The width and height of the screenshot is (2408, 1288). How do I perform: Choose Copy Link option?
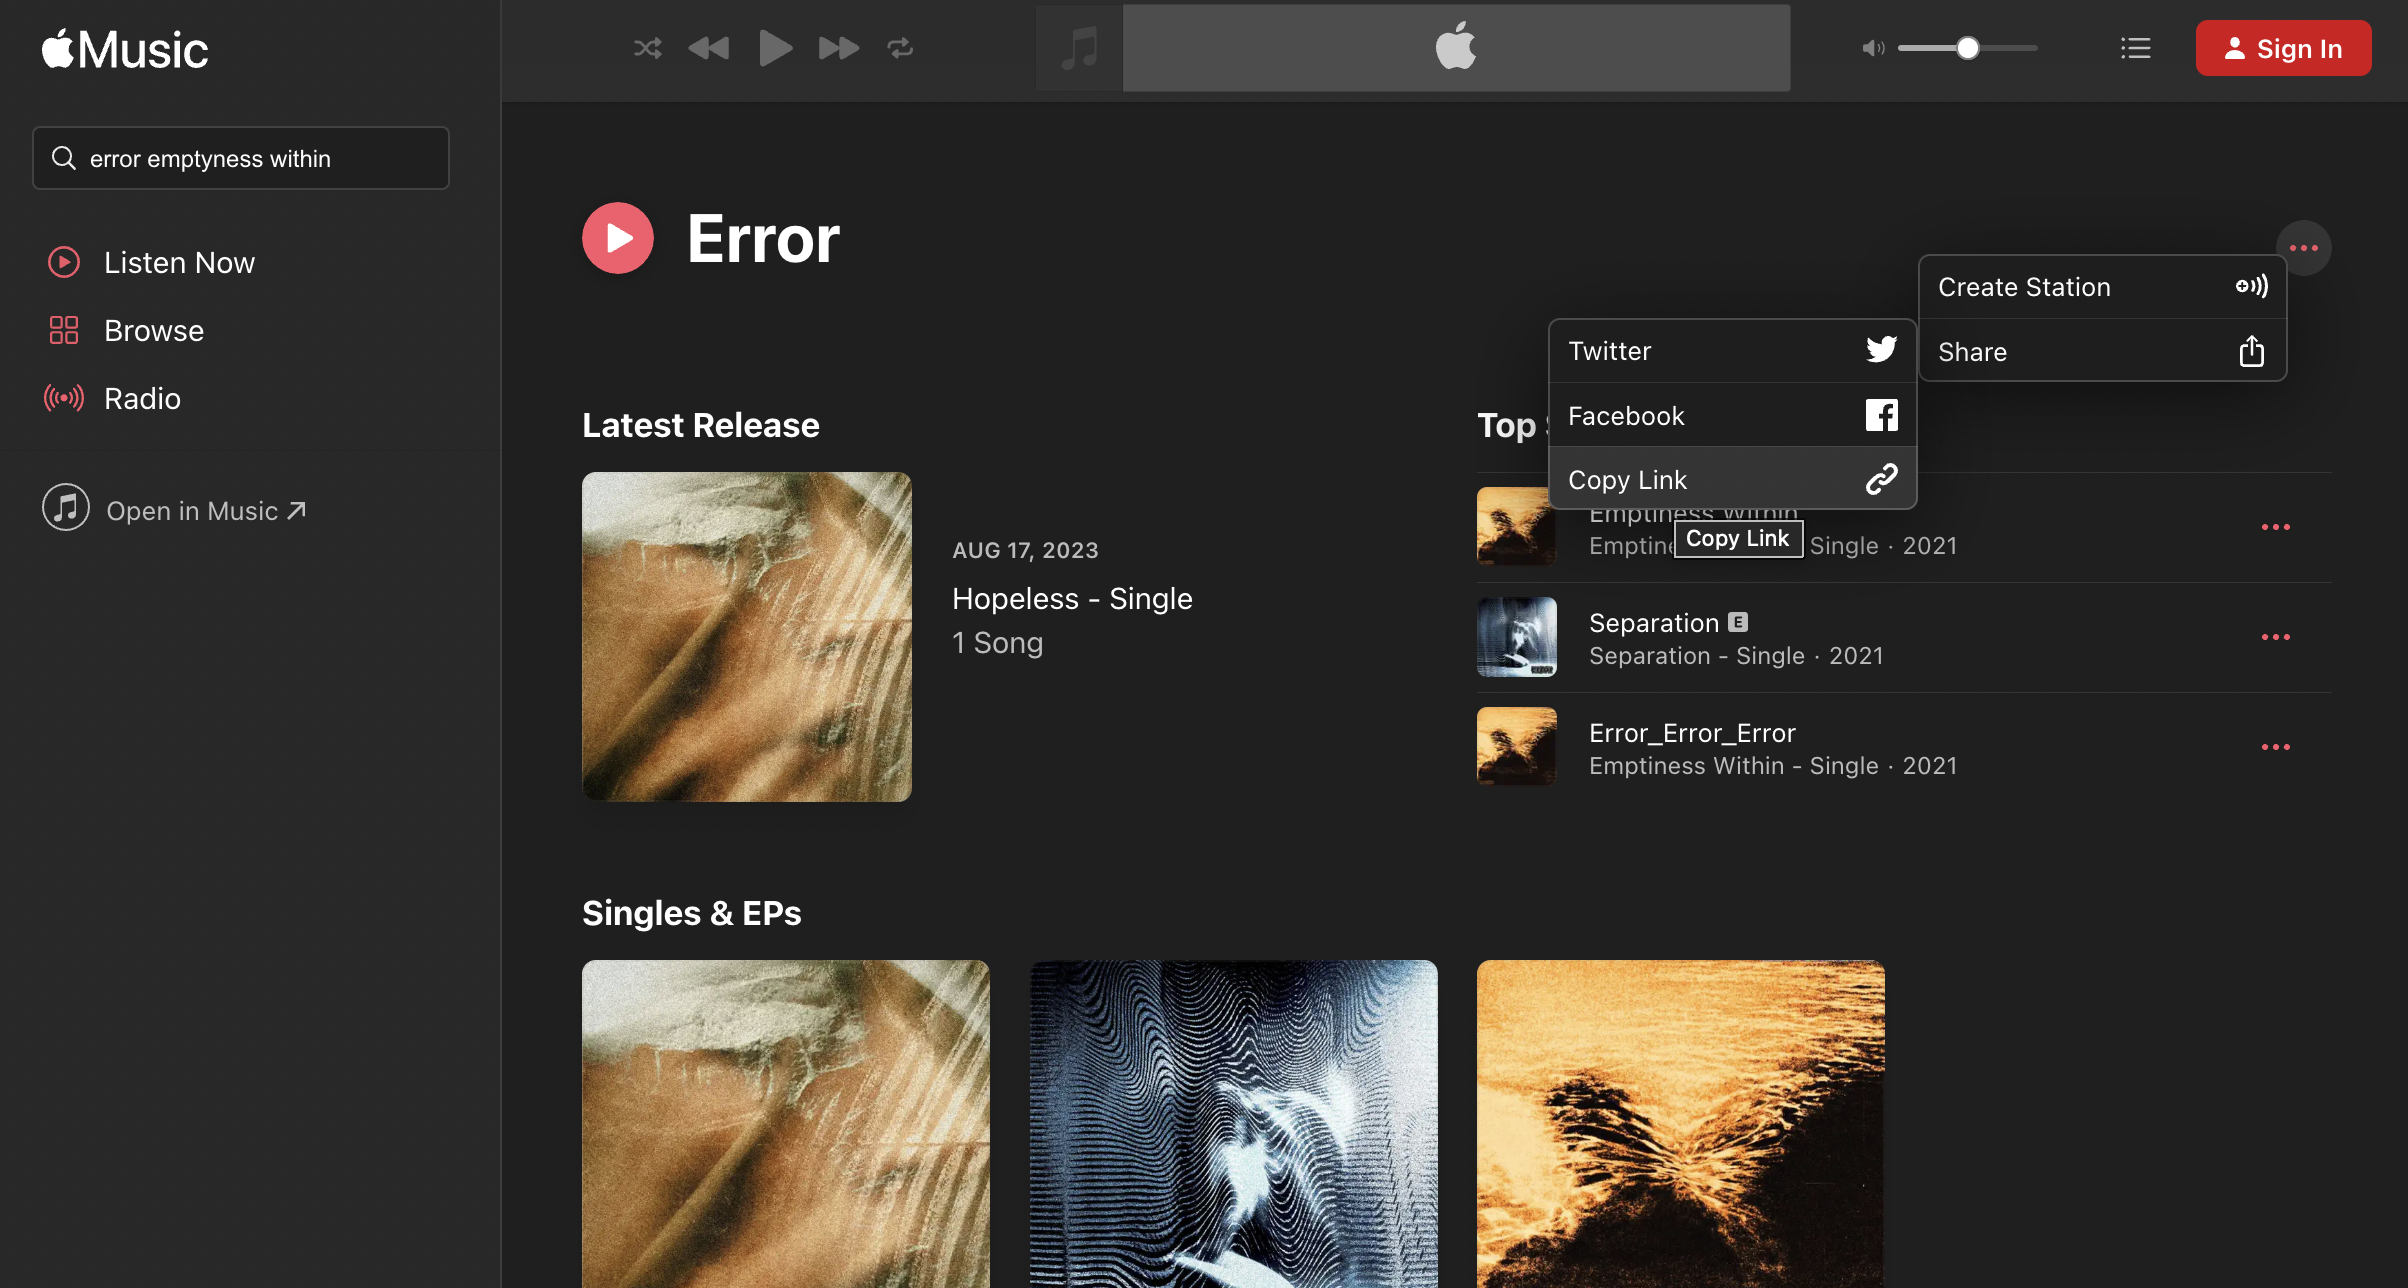point(1732,479)
